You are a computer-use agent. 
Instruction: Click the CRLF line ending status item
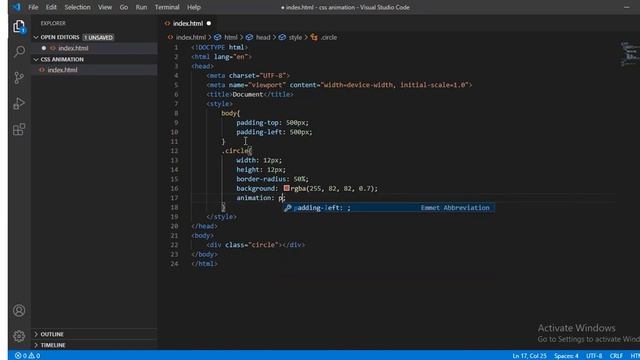[616, 356]
